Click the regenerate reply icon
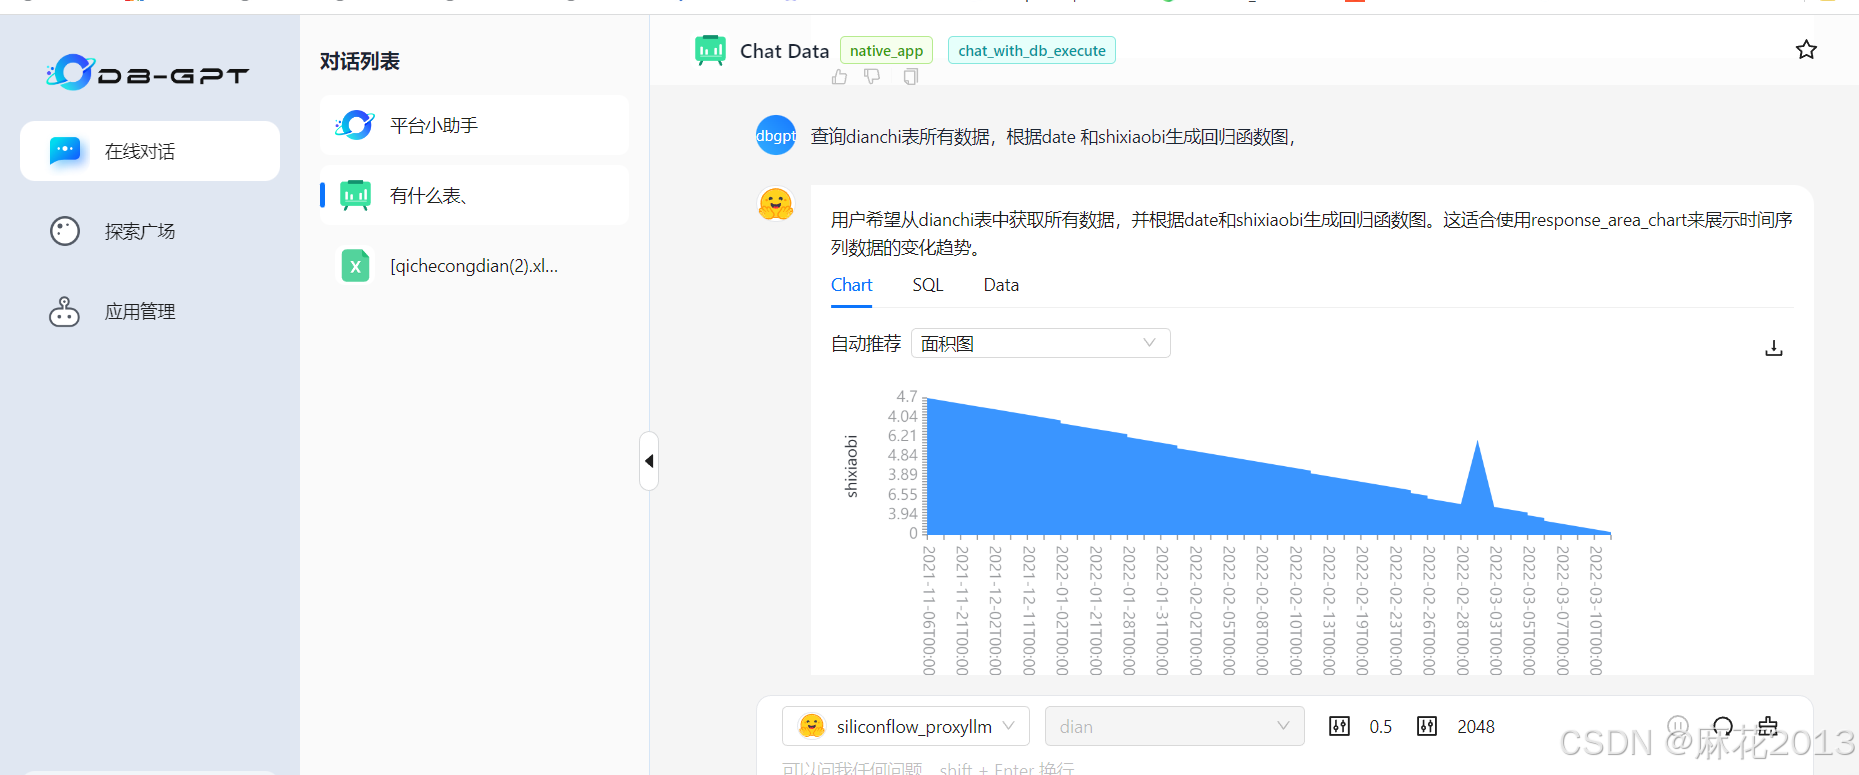Screen dimensions: 1859x775 [x=1723, y=726]
